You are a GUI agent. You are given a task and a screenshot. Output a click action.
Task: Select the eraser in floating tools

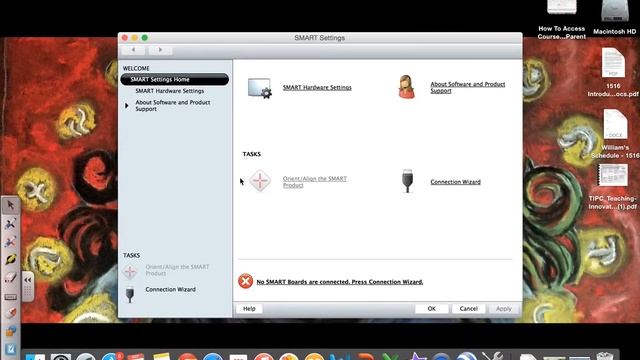click(x=10, y=278)
